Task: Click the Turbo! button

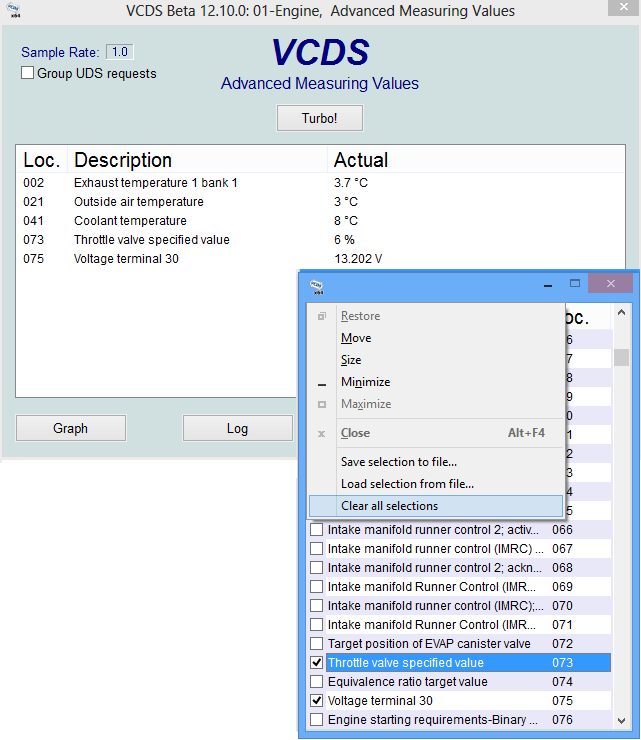Action: point(320,118)
